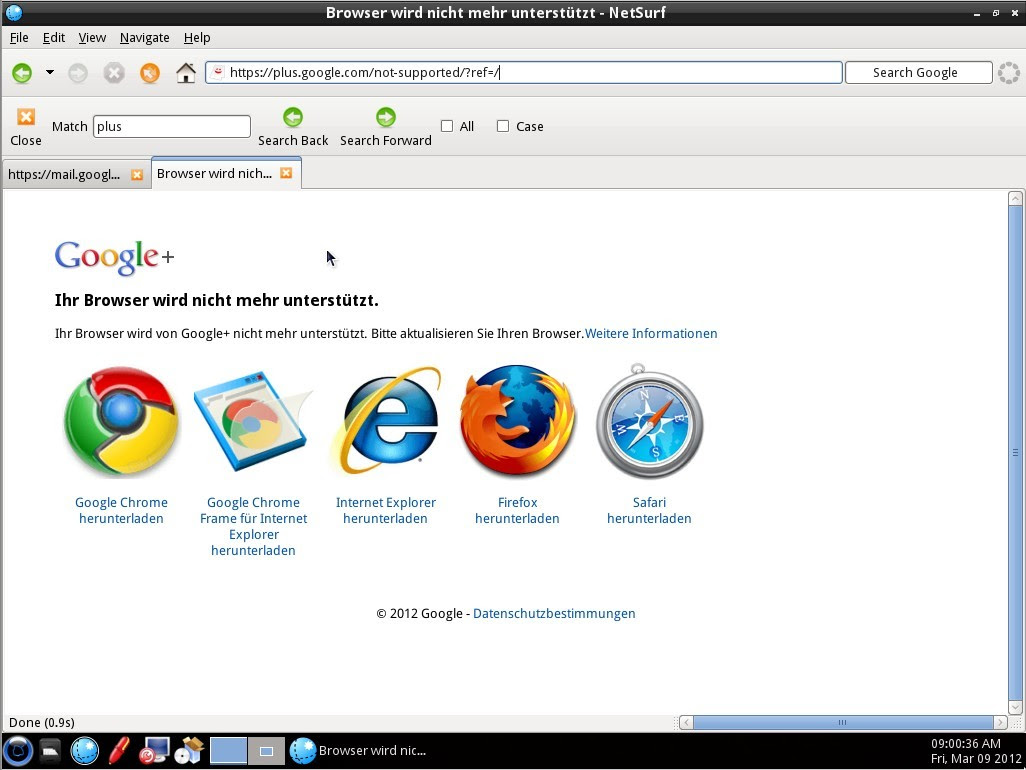Open the Navigate menu

(145, 37)
